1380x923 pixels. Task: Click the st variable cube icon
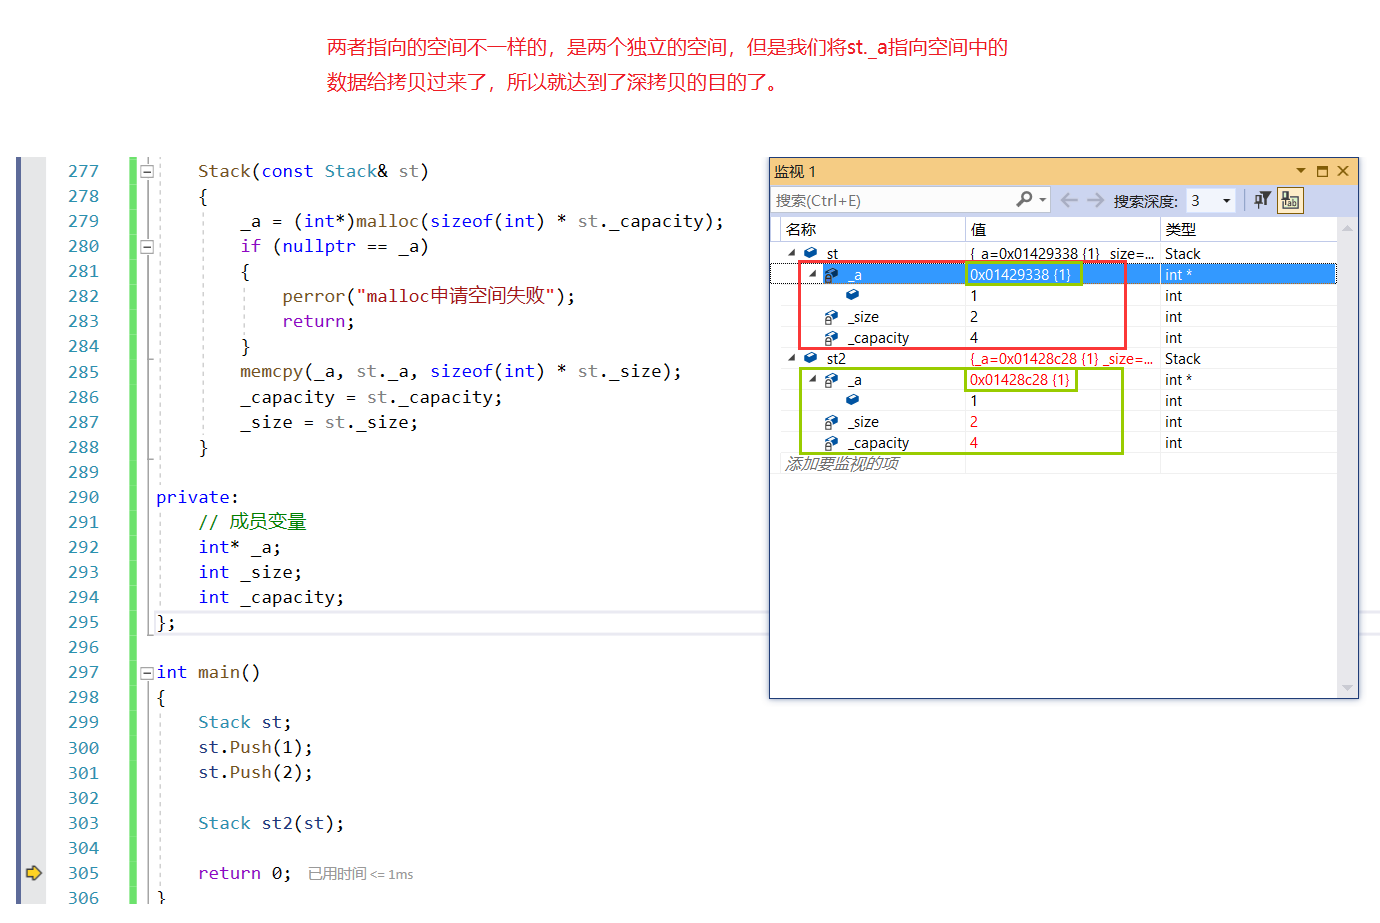811,253
